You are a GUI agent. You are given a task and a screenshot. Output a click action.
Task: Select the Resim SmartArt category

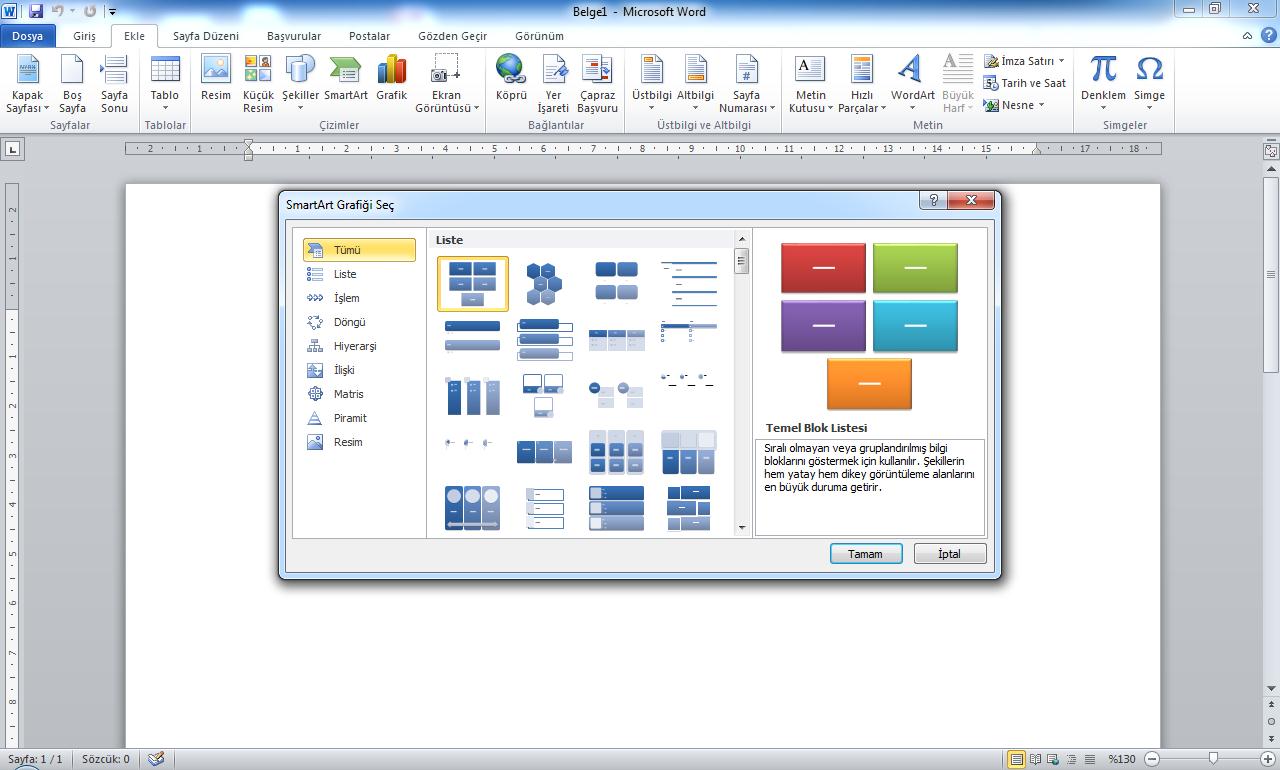click(359, 442)
